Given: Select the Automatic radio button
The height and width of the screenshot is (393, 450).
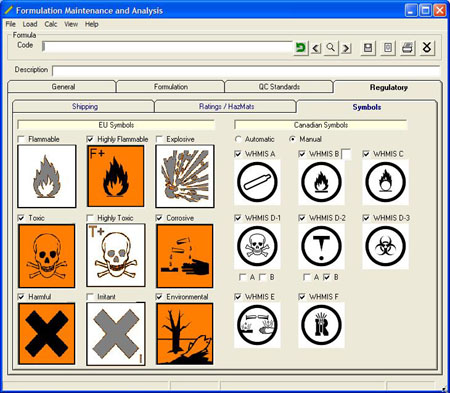Looking at the screenshot, I should pyautogui.click(x=238, y=139).
